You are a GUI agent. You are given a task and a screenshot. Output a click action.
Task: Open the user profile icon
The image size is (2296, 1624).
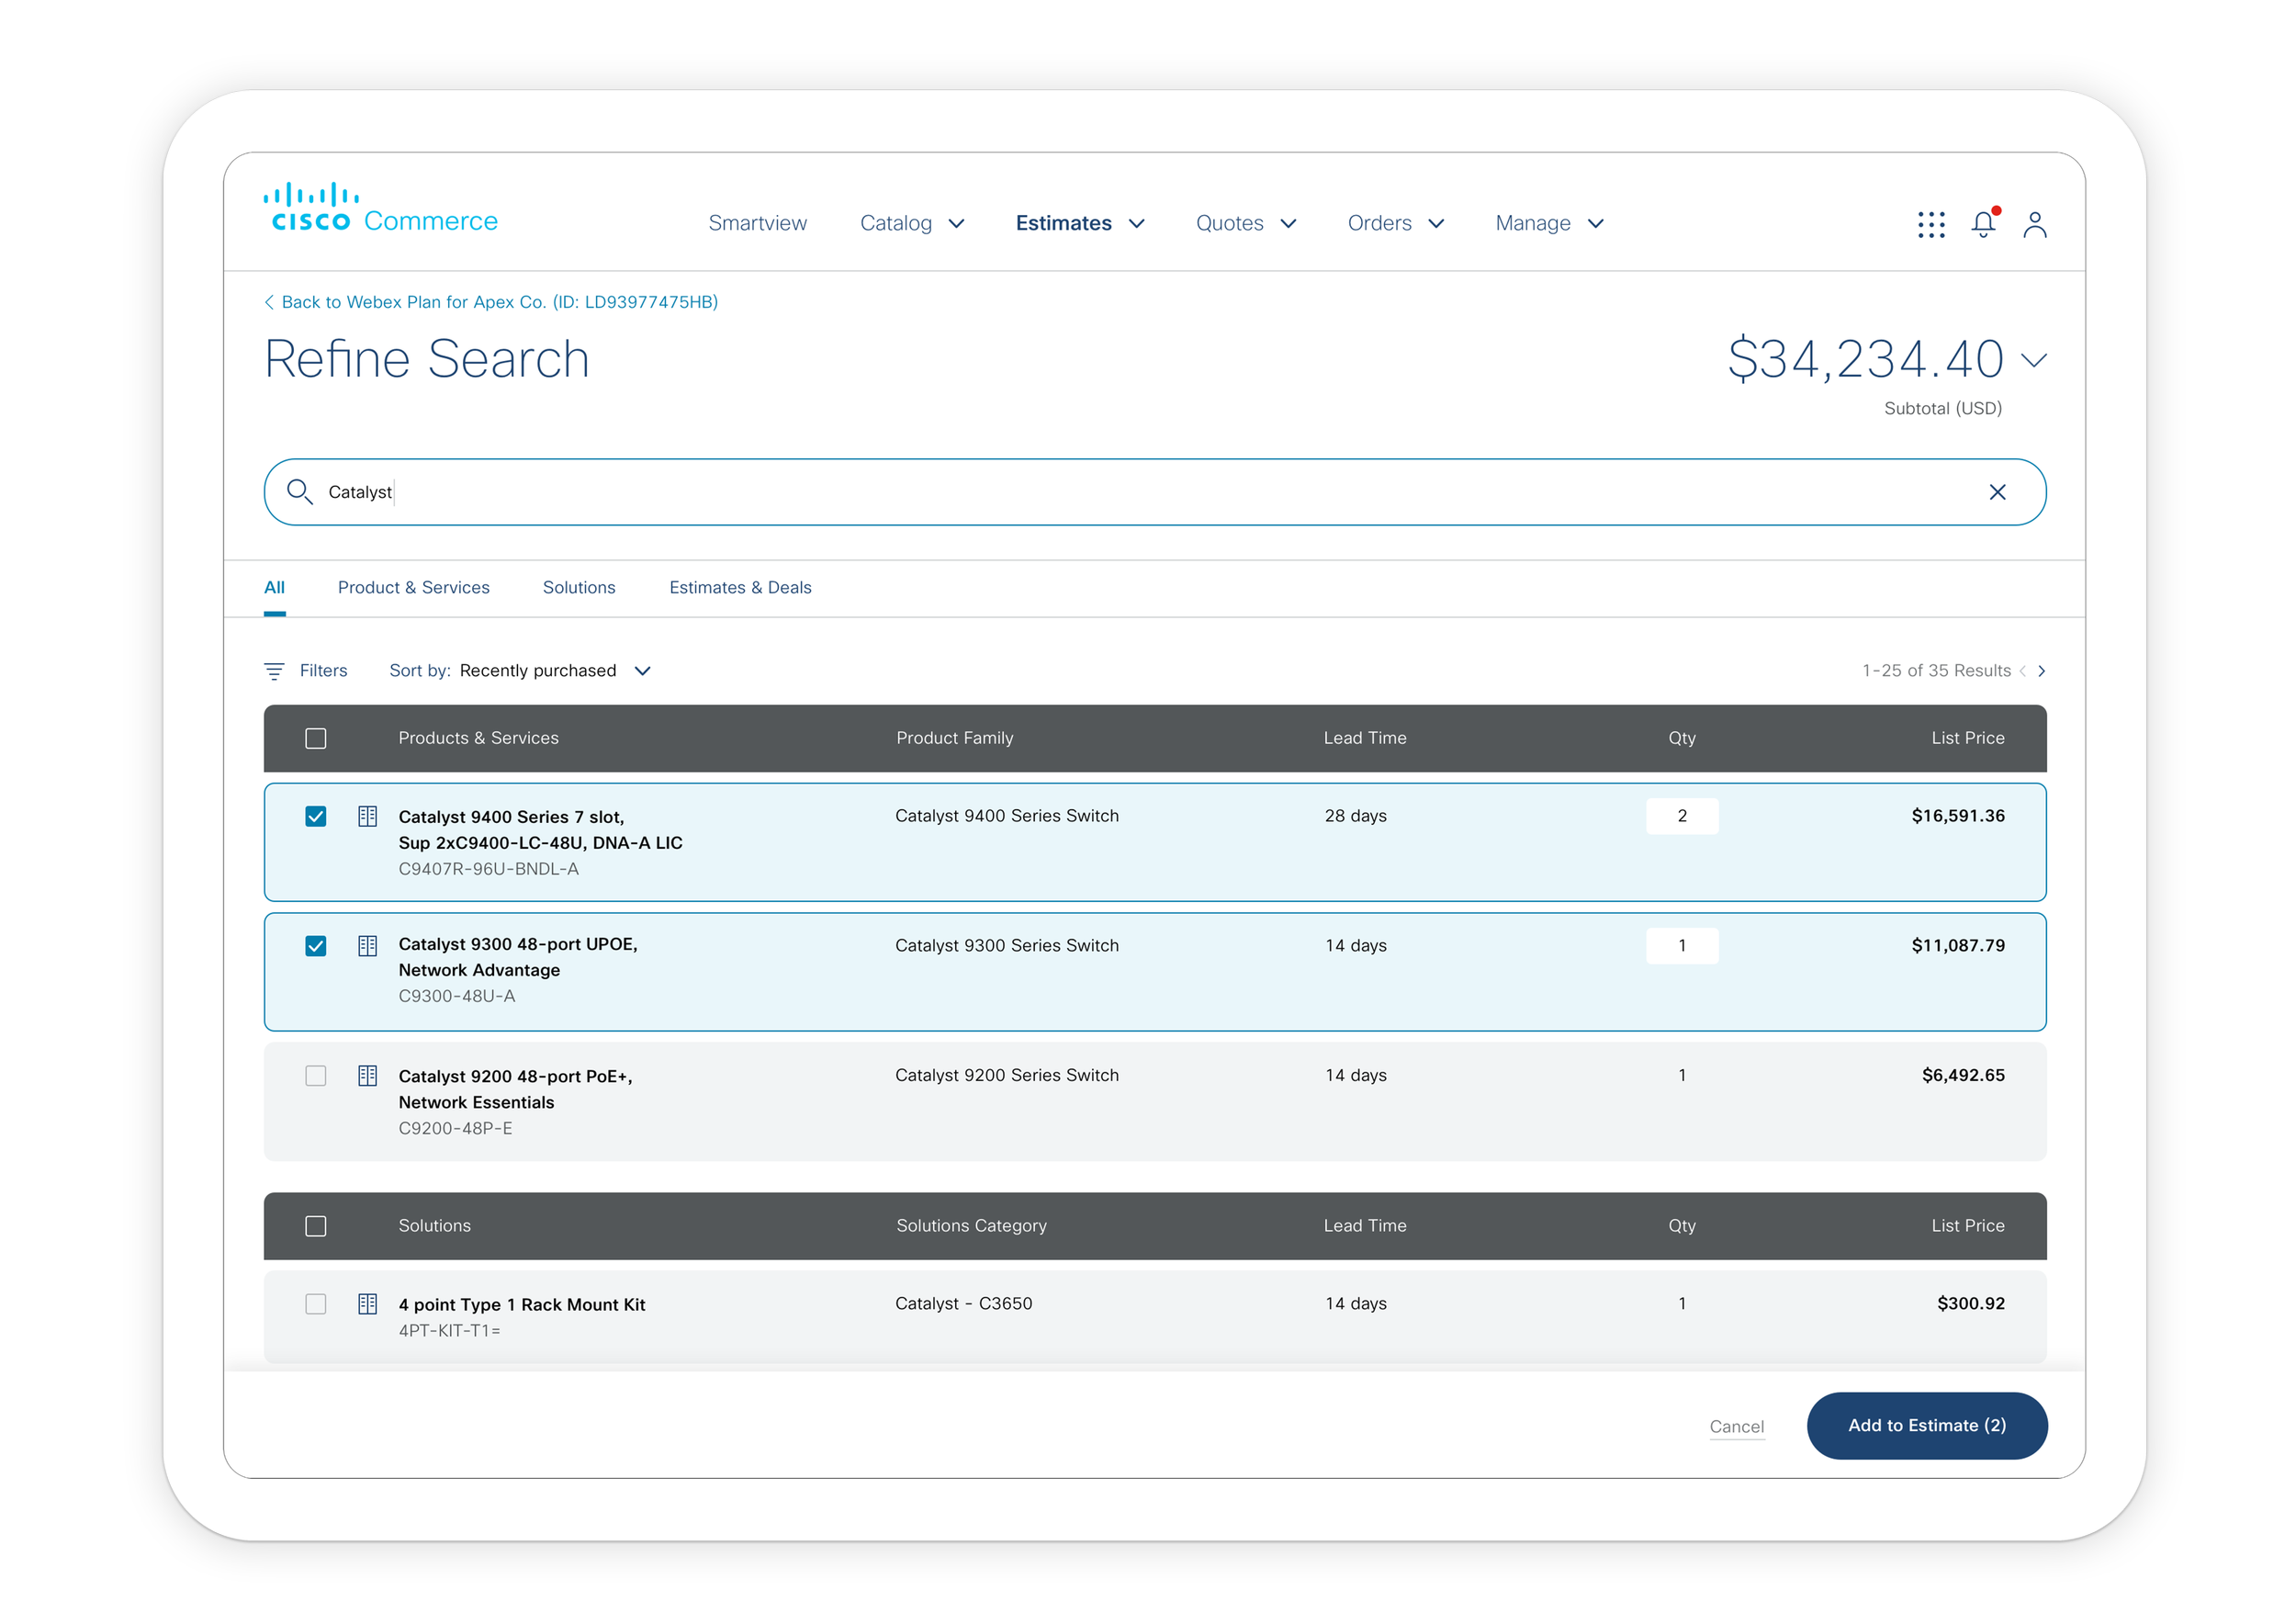tap(2034, 224)
